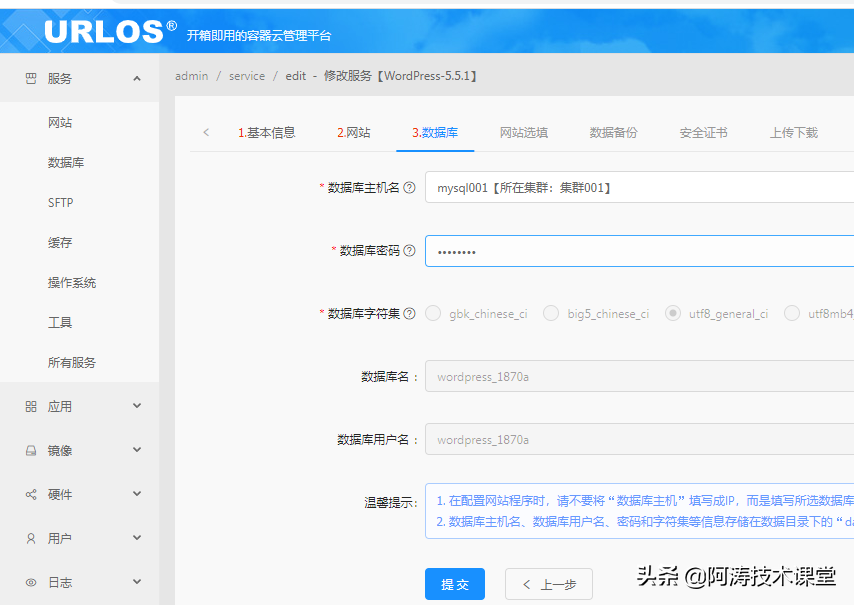
Task: Open help tooltip beside 数据库字符集
Action: coord(410,314)
